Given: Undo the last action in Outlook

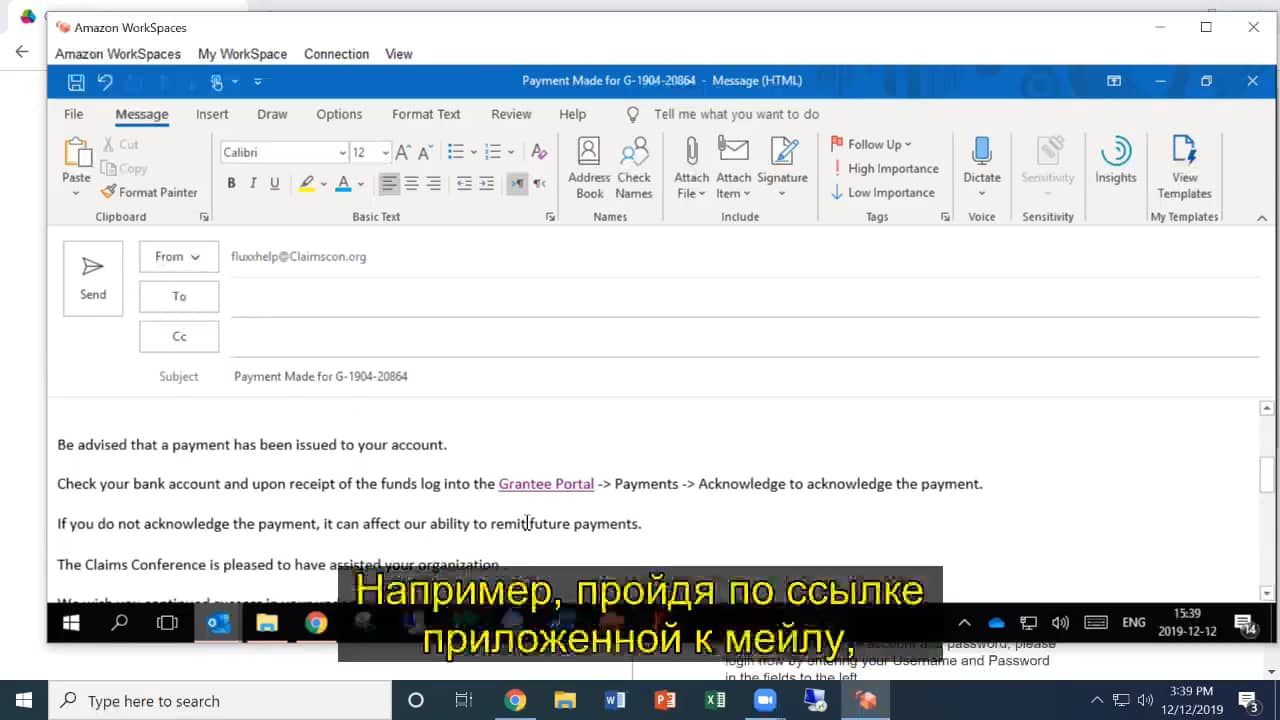Looking at the screenshot, I should pyautogui.click(x=105, y=82).
